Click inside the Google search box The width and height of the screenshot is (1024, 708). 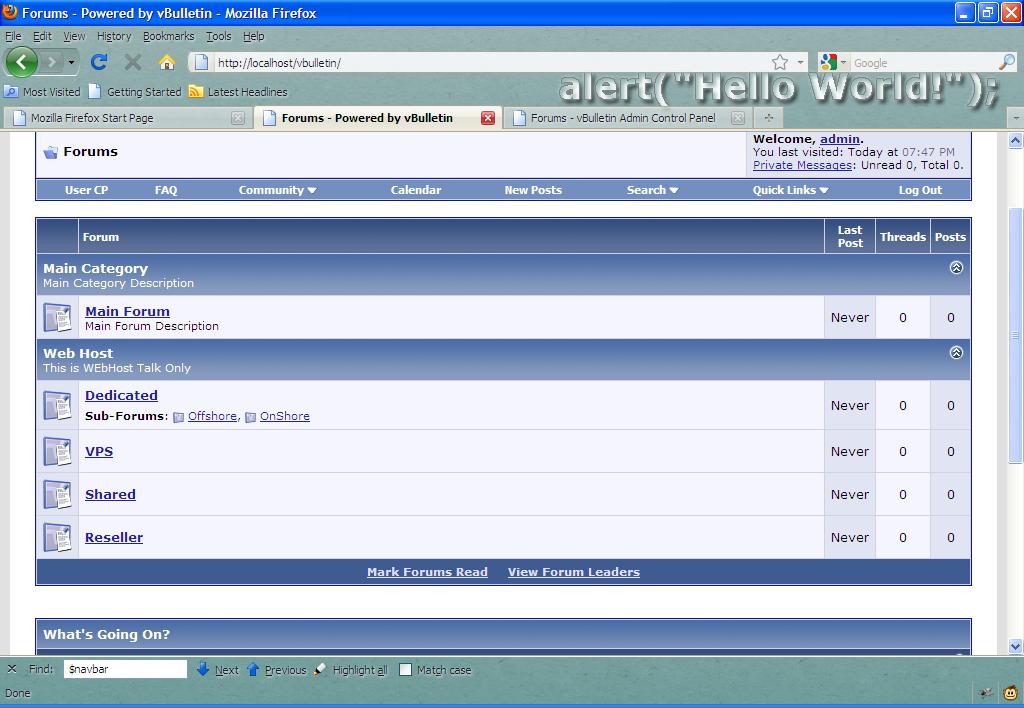point(924,63)
